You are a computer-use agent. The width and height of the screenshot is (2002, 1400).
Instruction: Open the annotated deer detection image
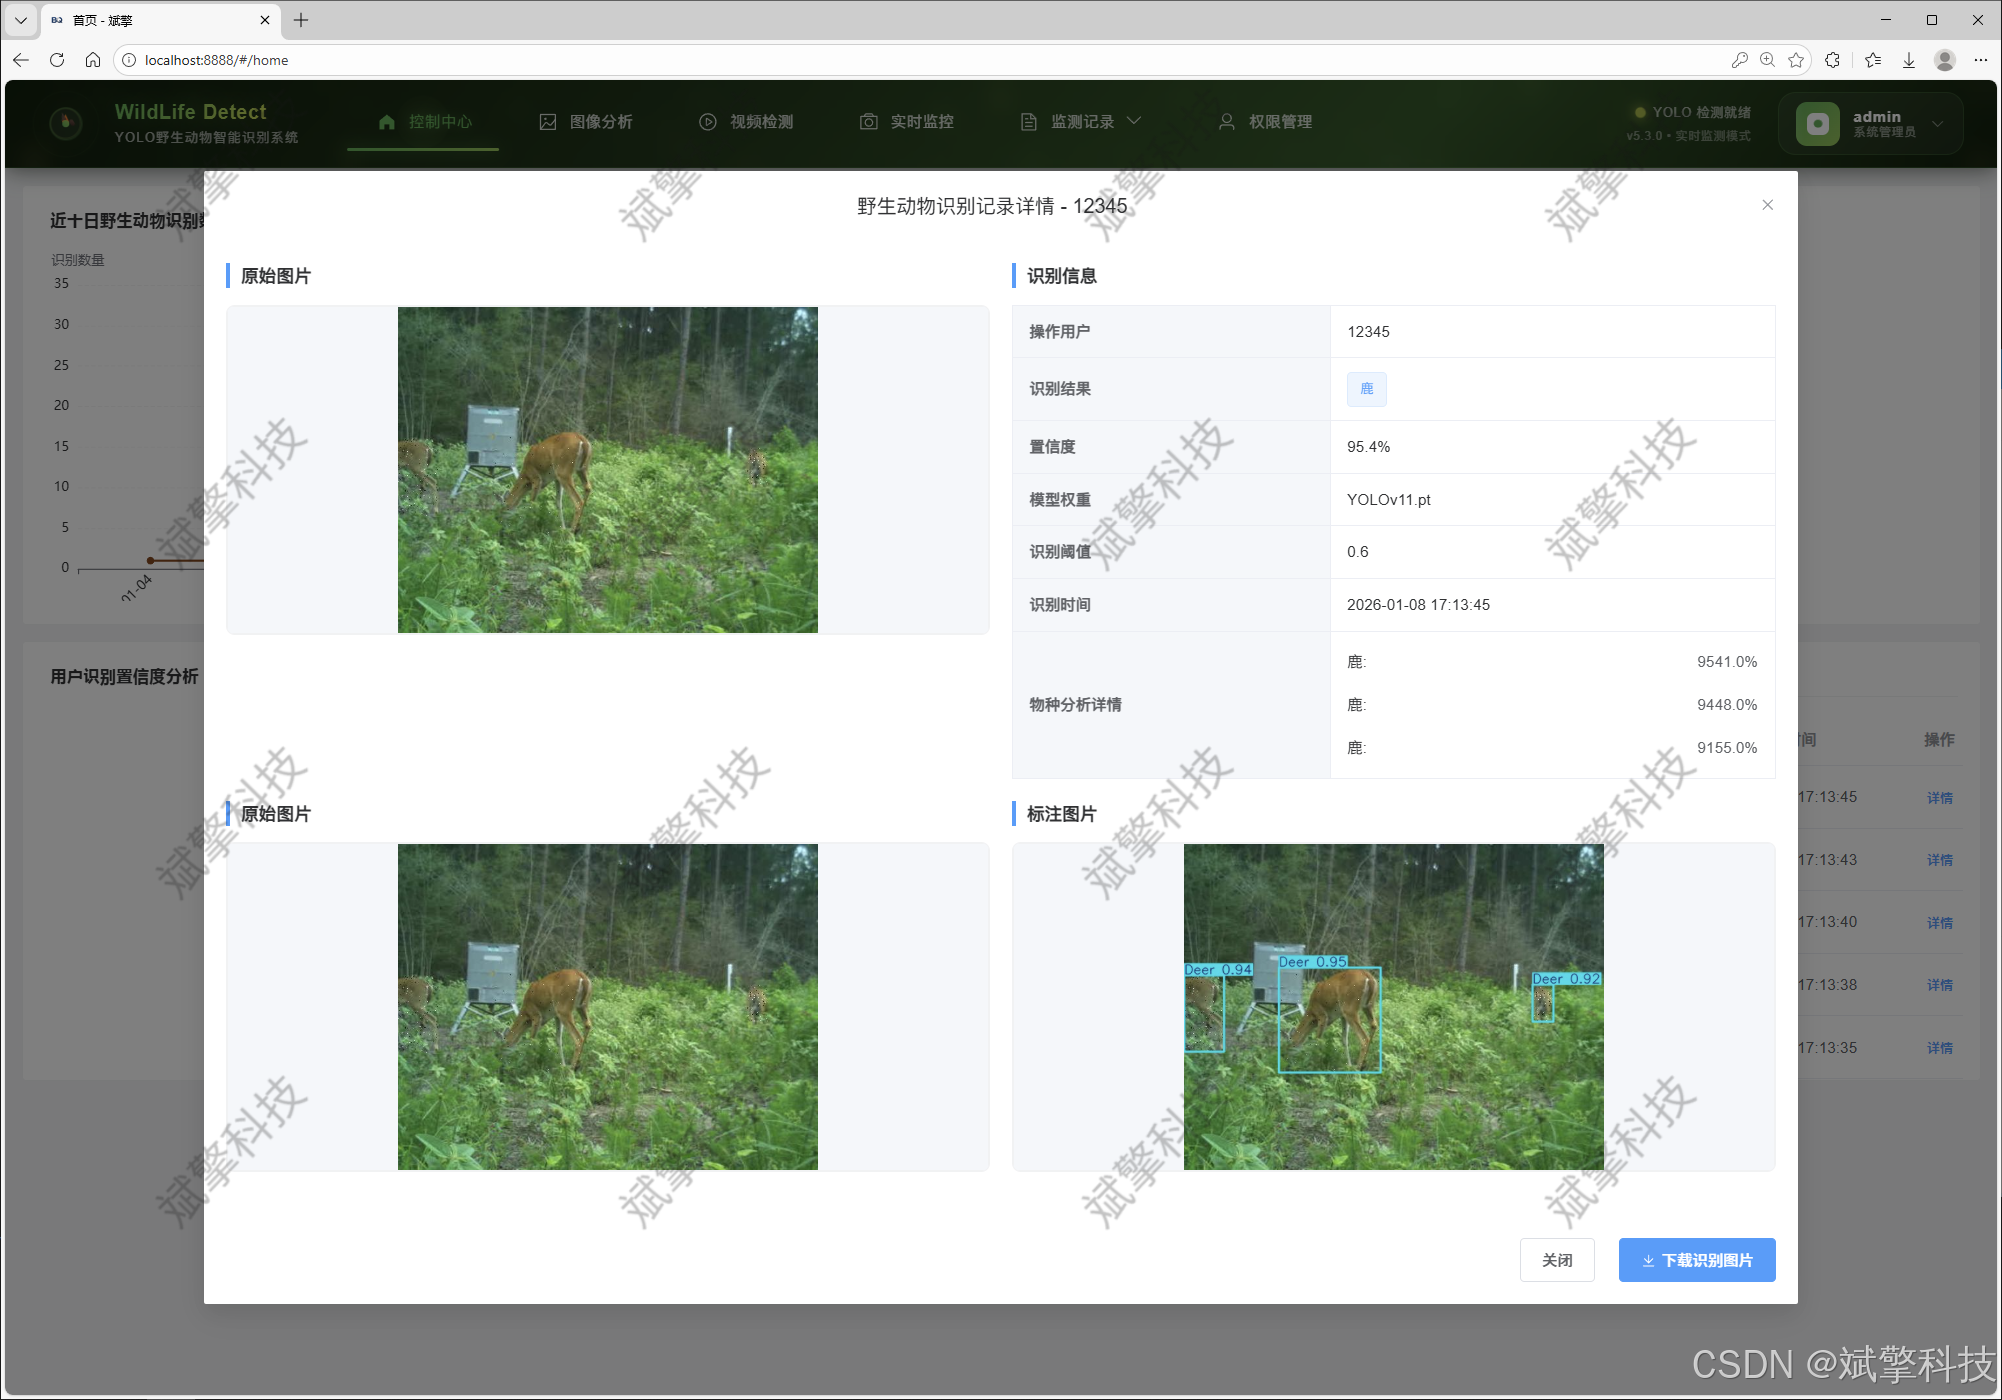(x=1393, y=1006)
